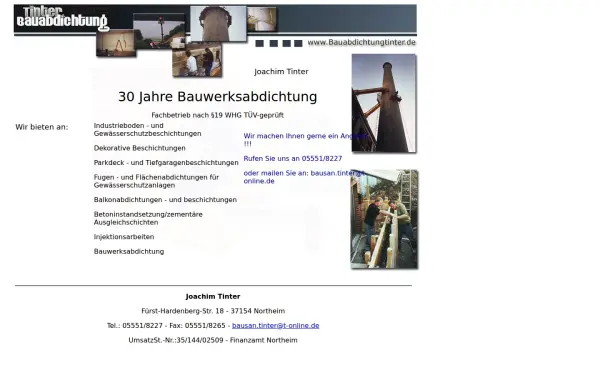Click Parkdeck - und Tiefgaragenbeschichtungen item

point(166,163)
